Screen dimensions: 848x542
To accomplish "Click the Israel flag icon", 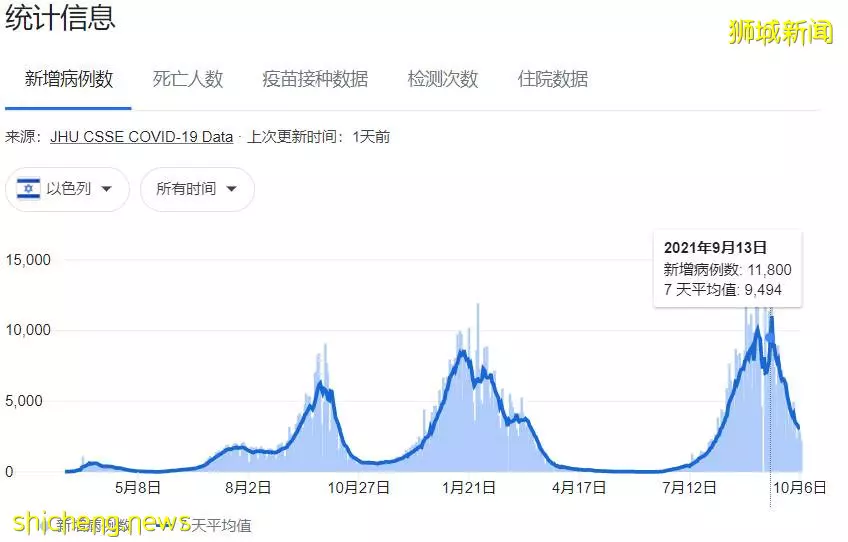I will click(x=29, y=189).
